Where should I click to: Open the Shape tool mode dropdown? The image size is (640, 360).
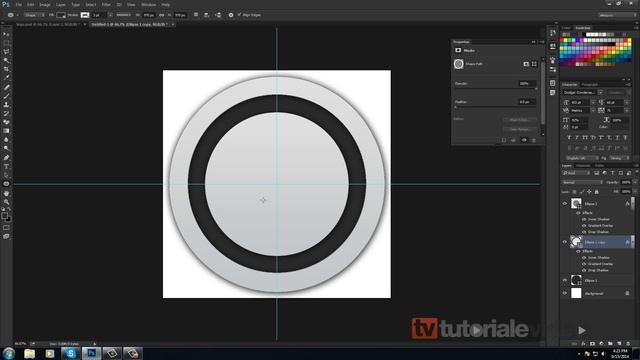click(34, 15)
